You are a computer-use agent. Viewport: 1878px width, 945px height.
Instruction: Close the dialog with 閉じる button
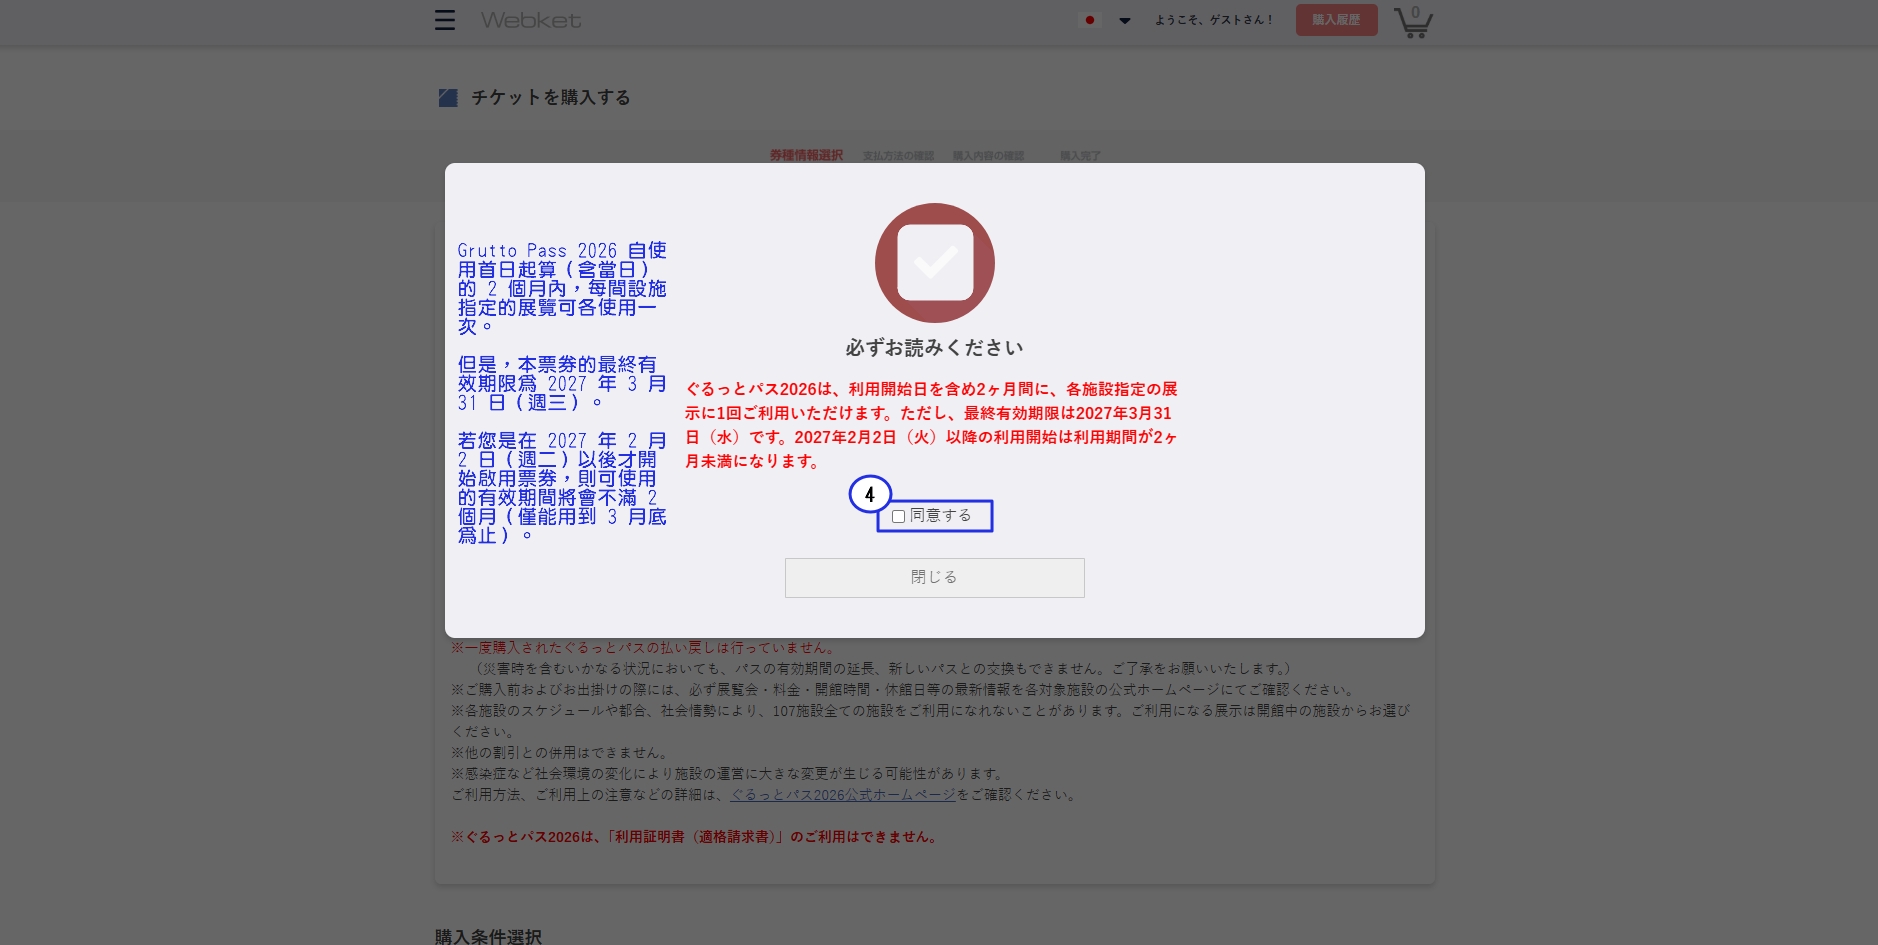(x=934, y=578)
